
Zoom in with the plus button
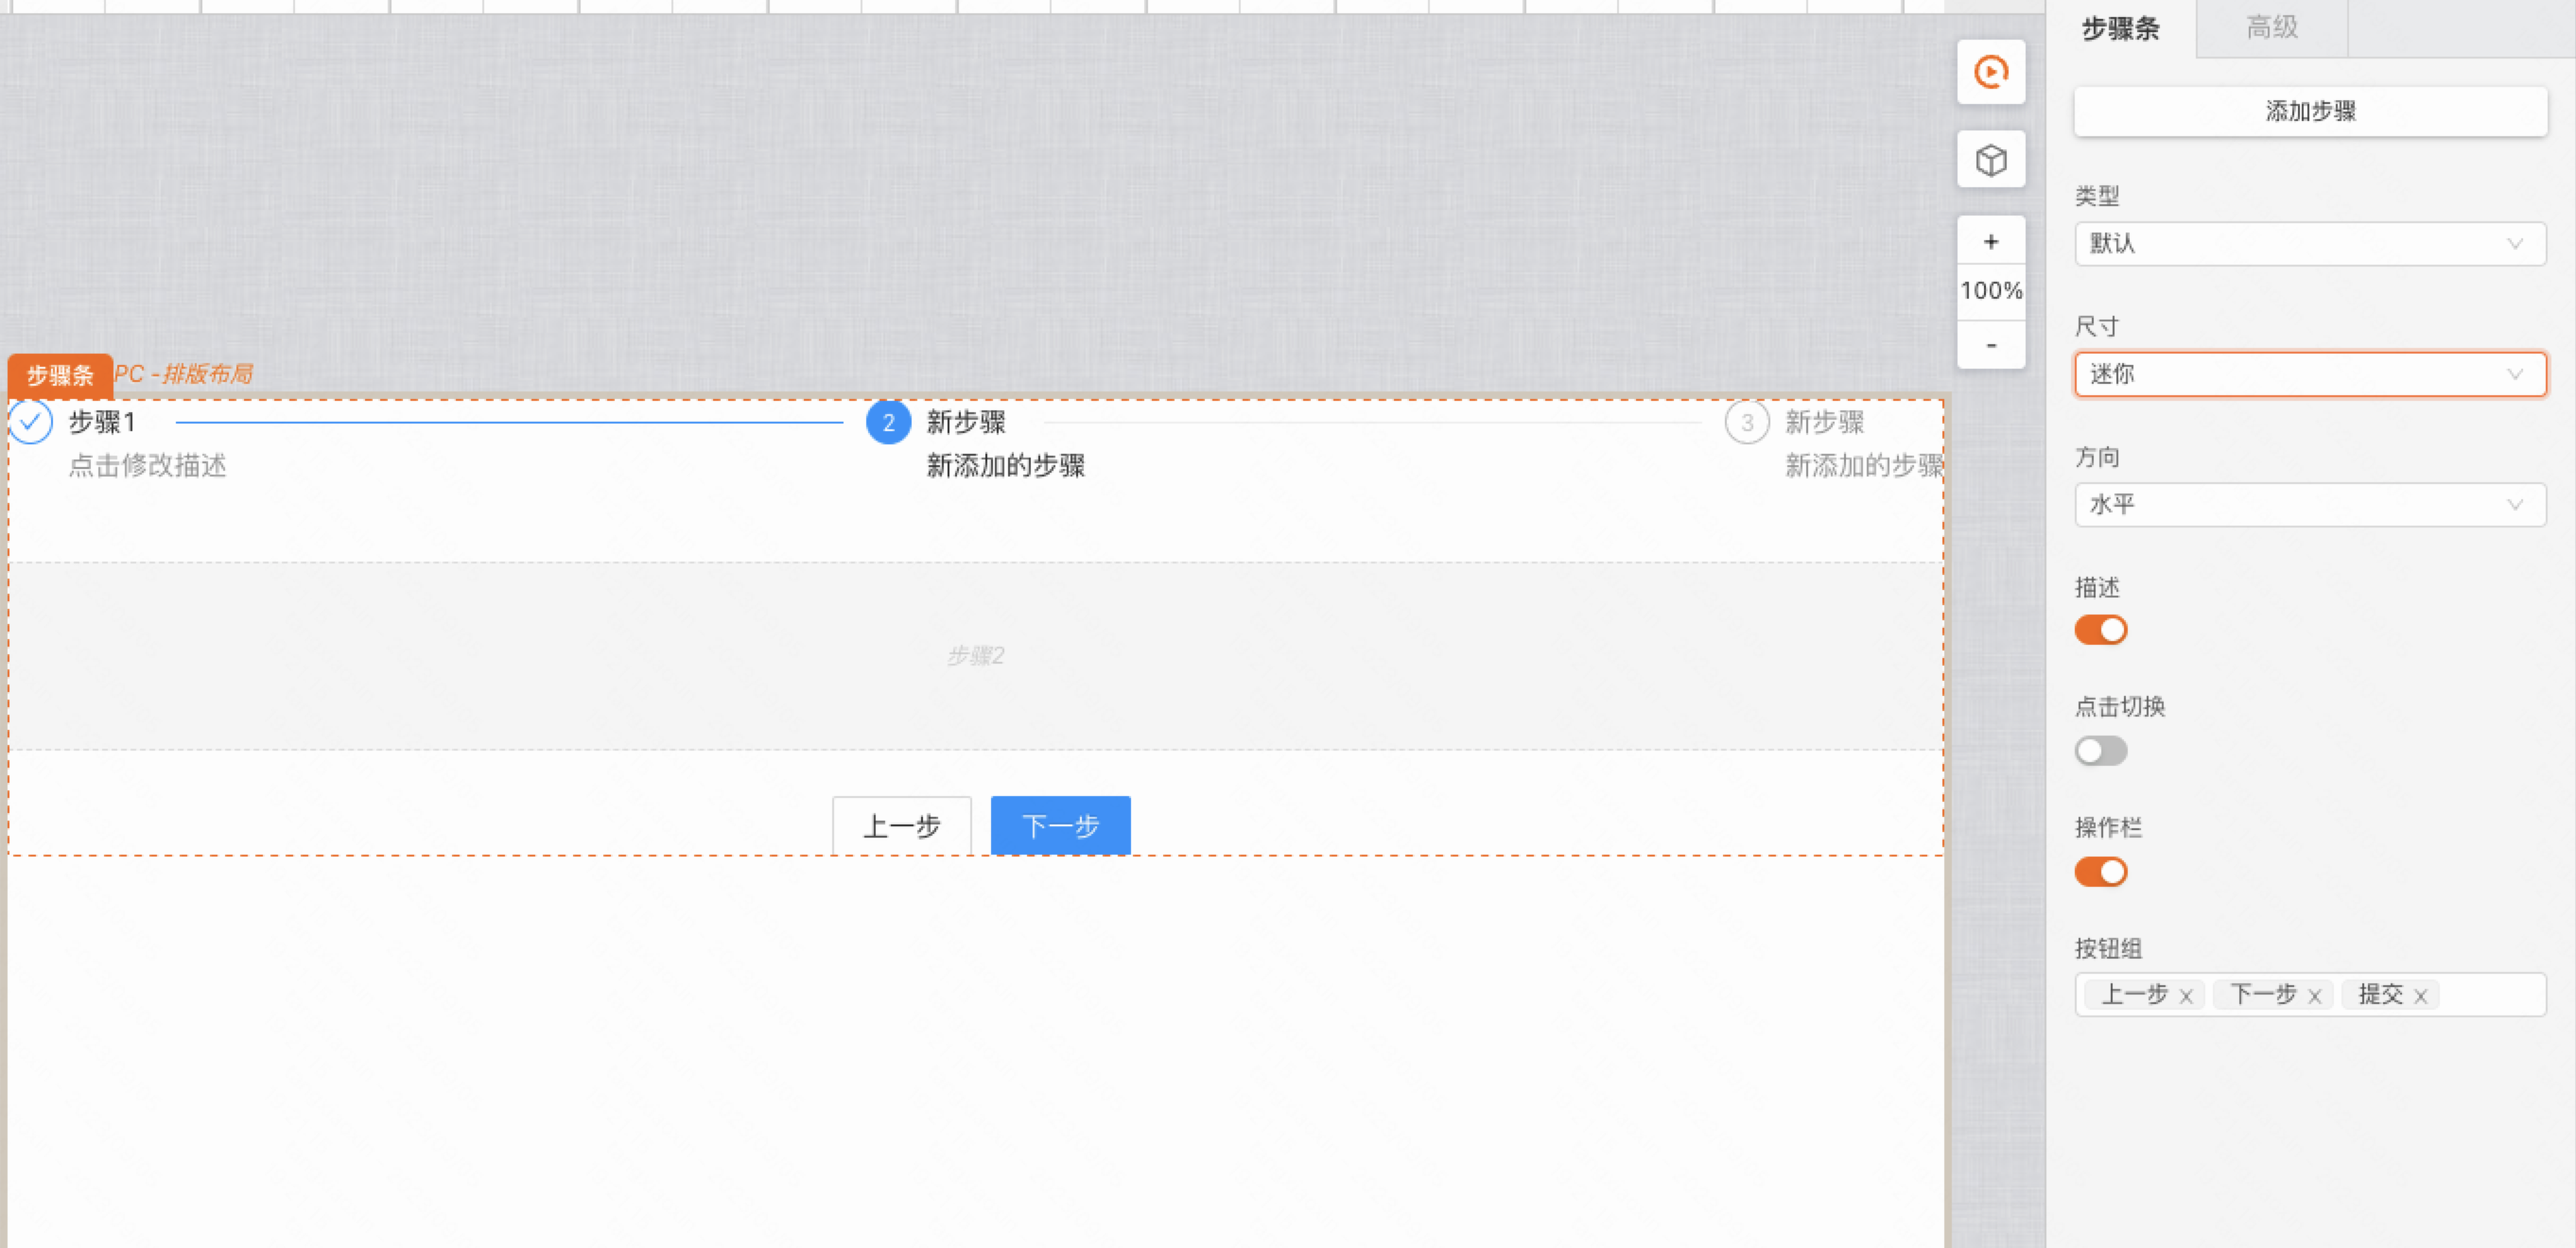(1990, 241)
